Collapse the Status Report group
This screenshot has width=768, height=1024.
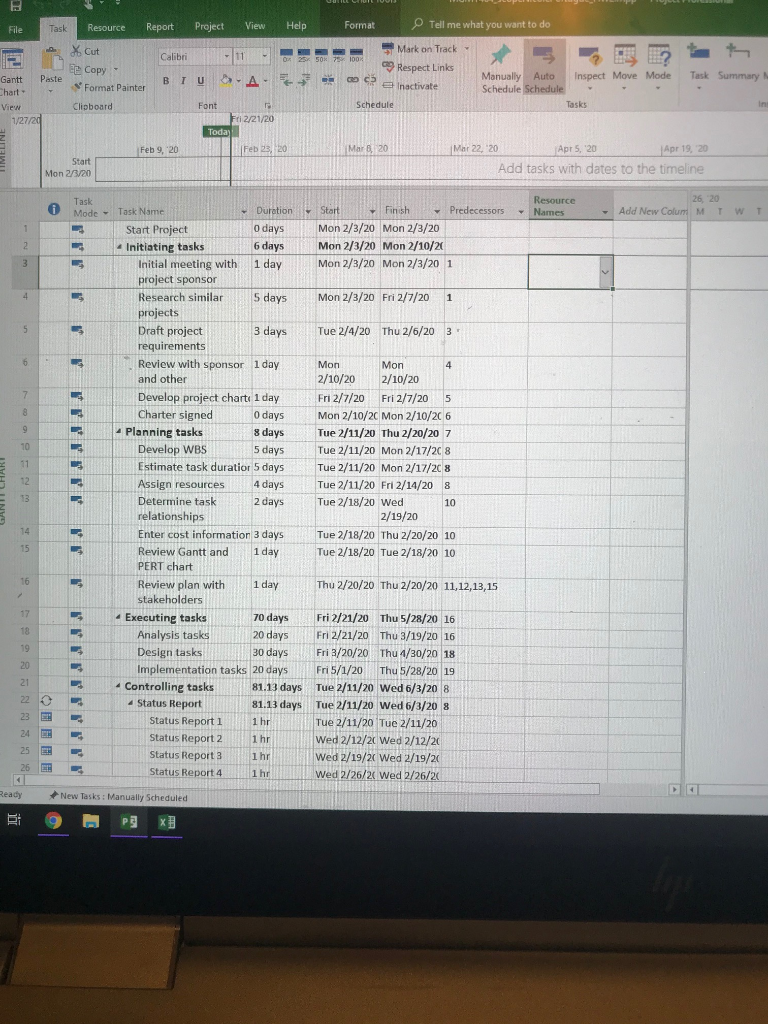[x=131, y=703]
